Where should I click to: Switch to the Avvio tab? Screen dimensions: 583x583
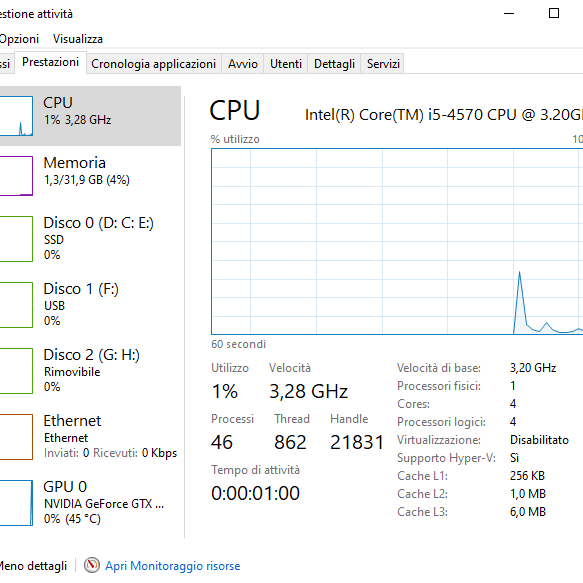click(x=243, y=64)
